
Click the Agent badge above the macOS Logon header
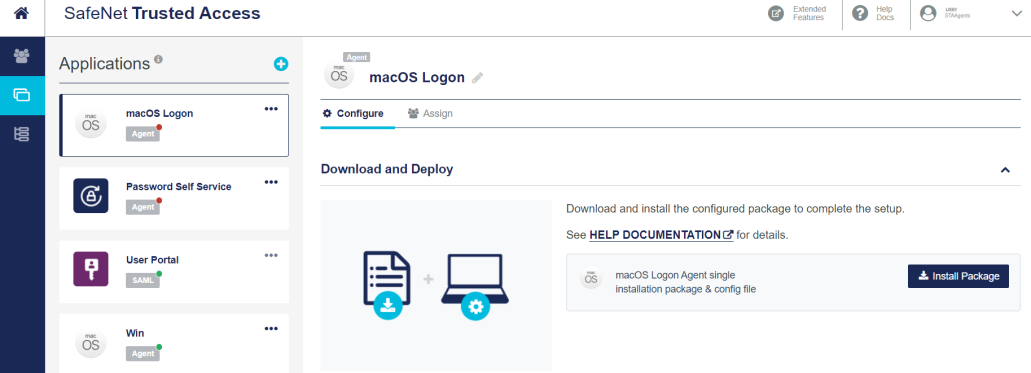357,57
